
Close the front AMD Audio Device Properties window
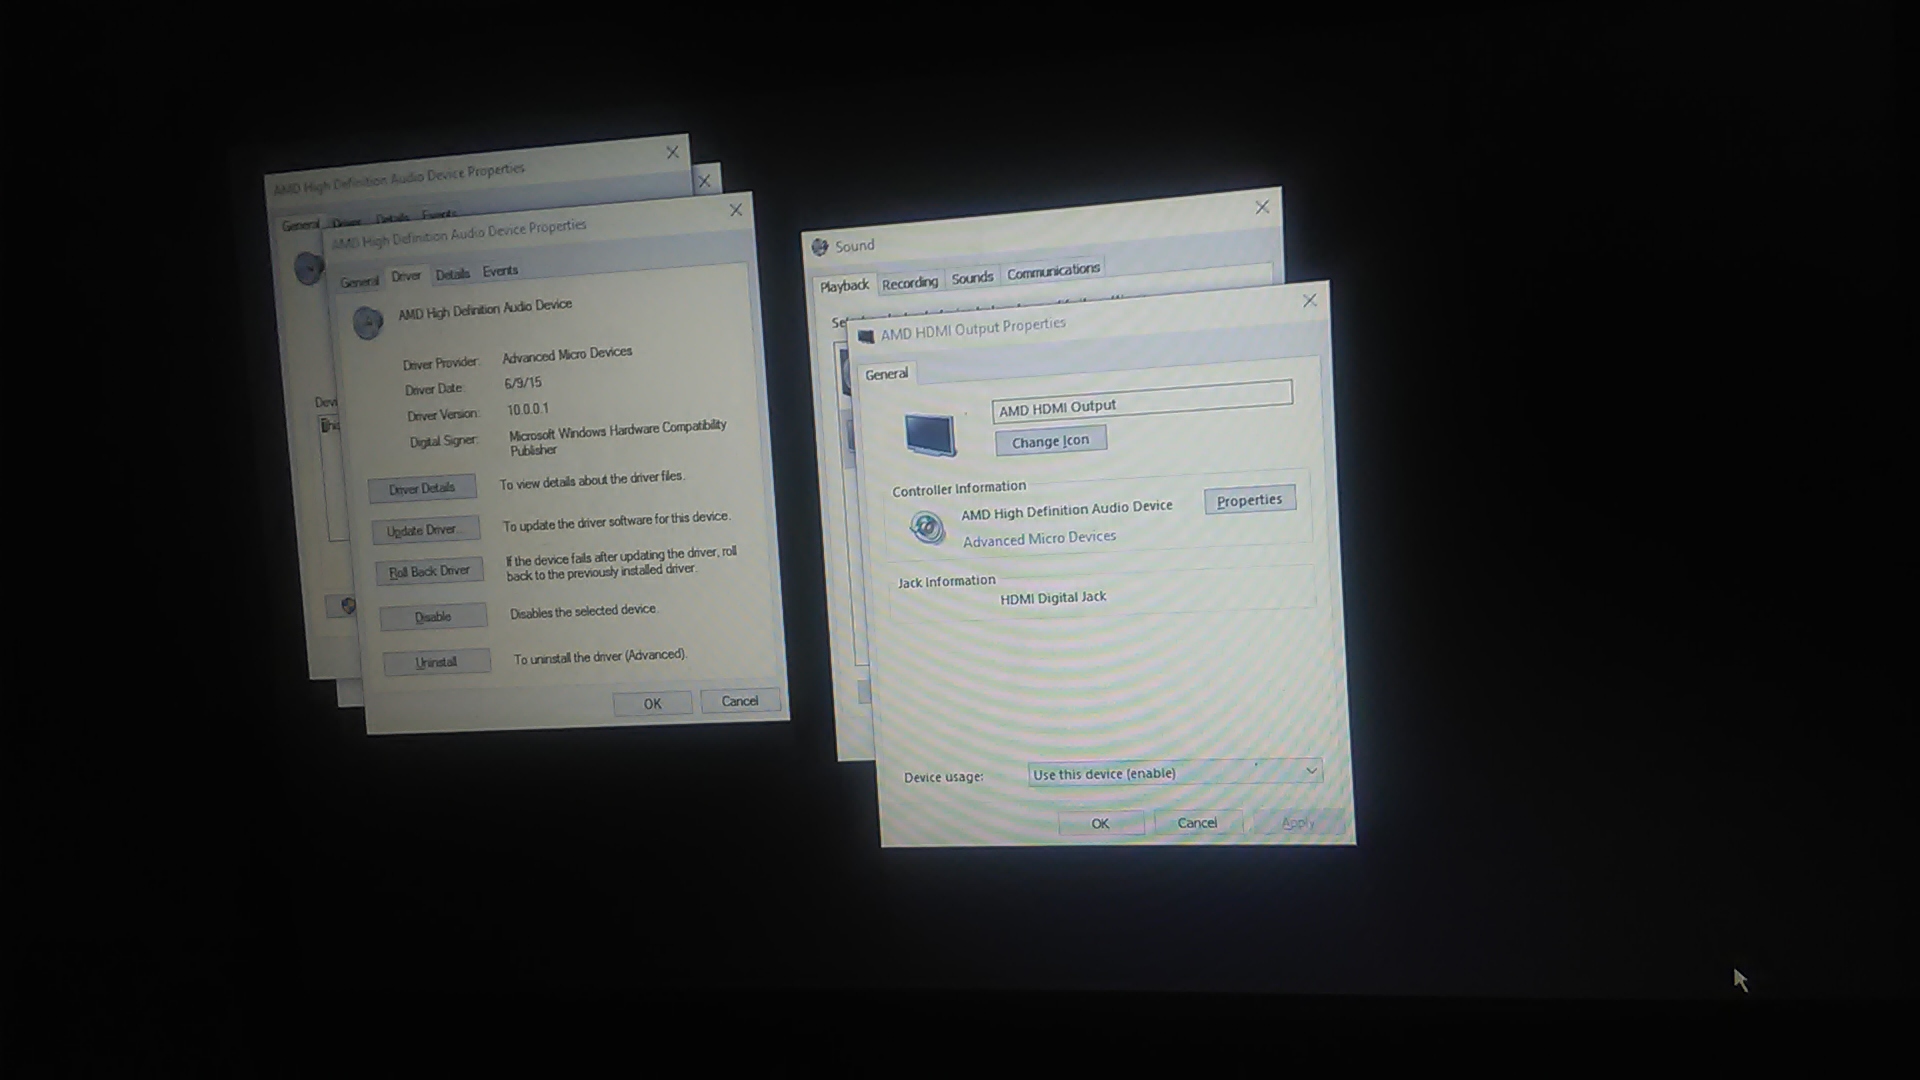tap(736, 210)
